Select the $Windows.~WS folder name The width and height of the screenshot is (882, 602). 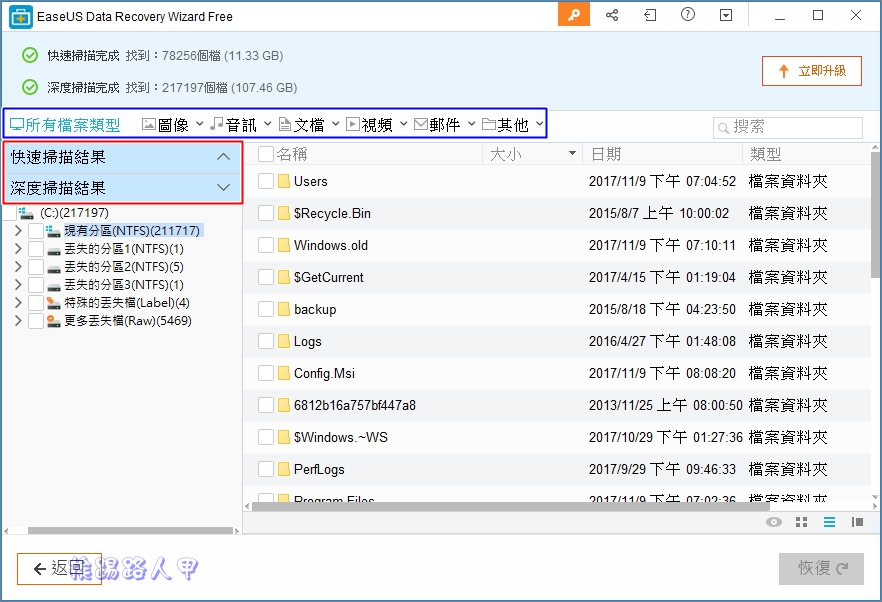tap(340, 437)
